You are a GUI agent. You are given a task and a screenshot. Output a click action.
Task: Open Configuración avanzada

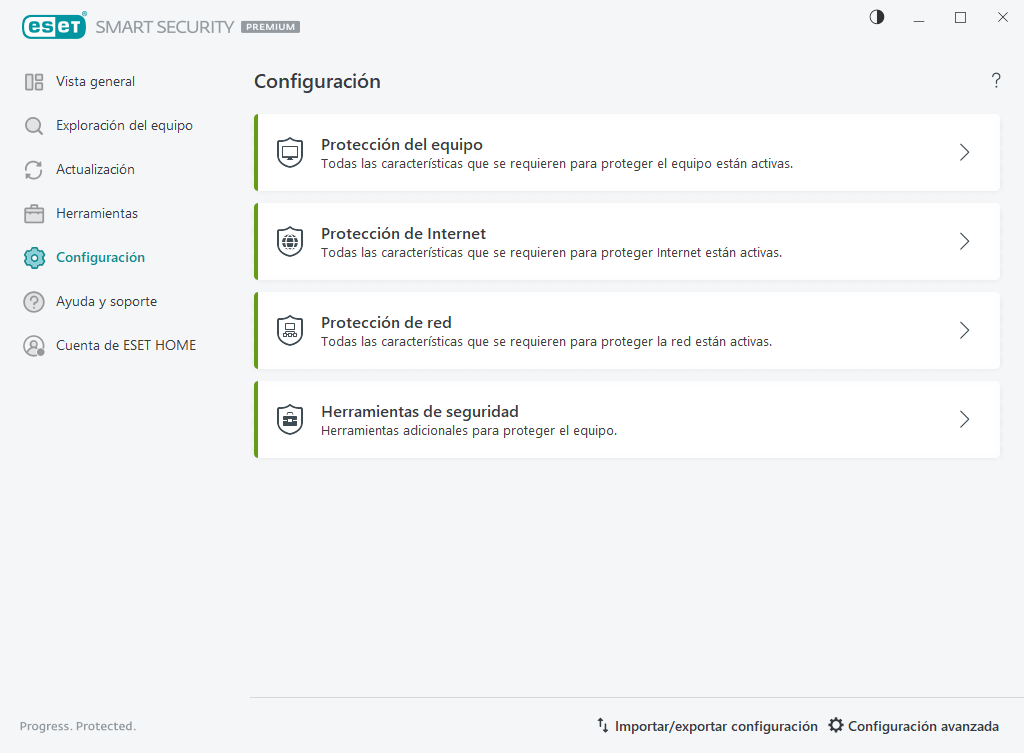(x=922, y=726)
